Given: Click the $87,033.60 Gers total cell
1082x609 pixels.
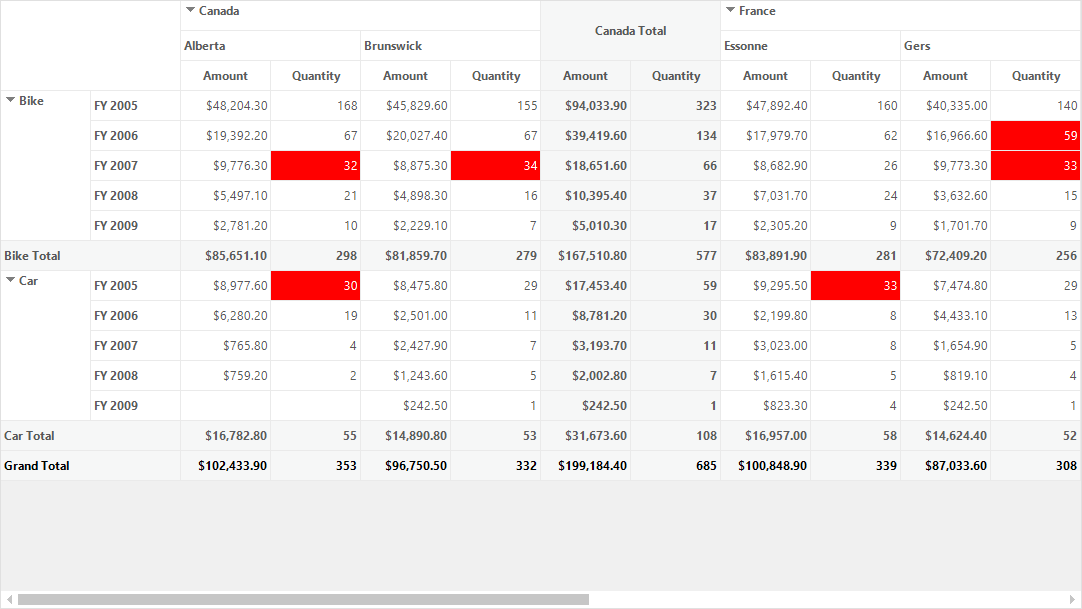Looking at the screenshot, I should [x=946, y=466].
